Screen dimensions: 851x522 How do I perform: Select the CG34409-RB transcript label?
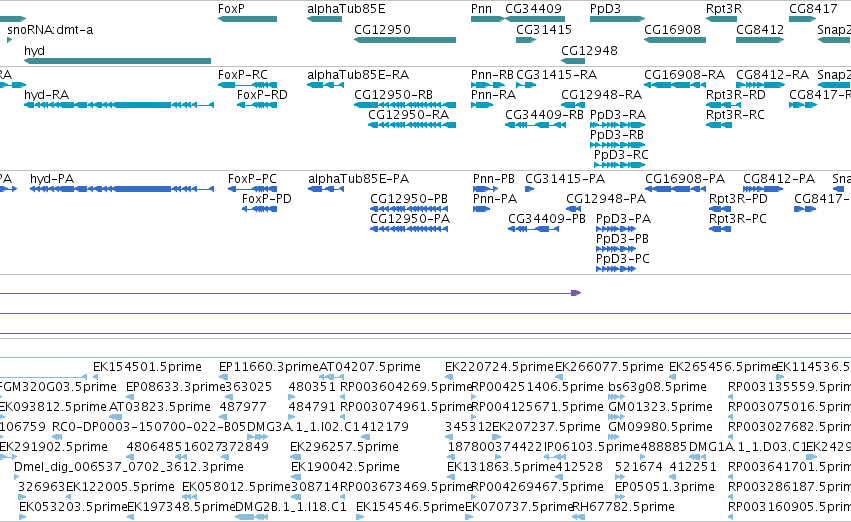(x=544, y=114)
